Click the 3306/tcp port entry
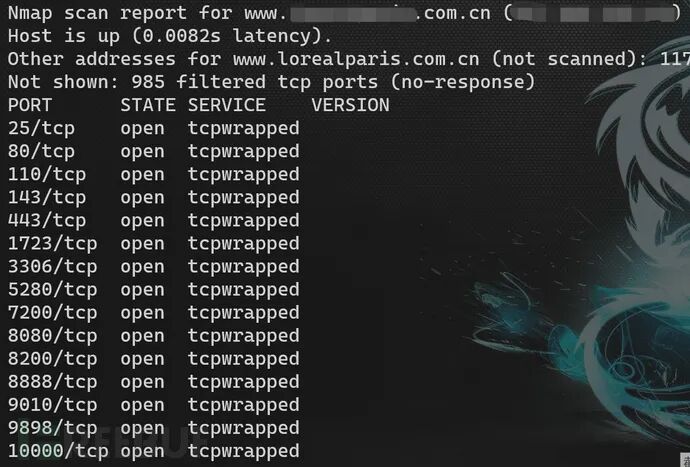The width and height of the screenshot is (690, 467). click(53, 267)
